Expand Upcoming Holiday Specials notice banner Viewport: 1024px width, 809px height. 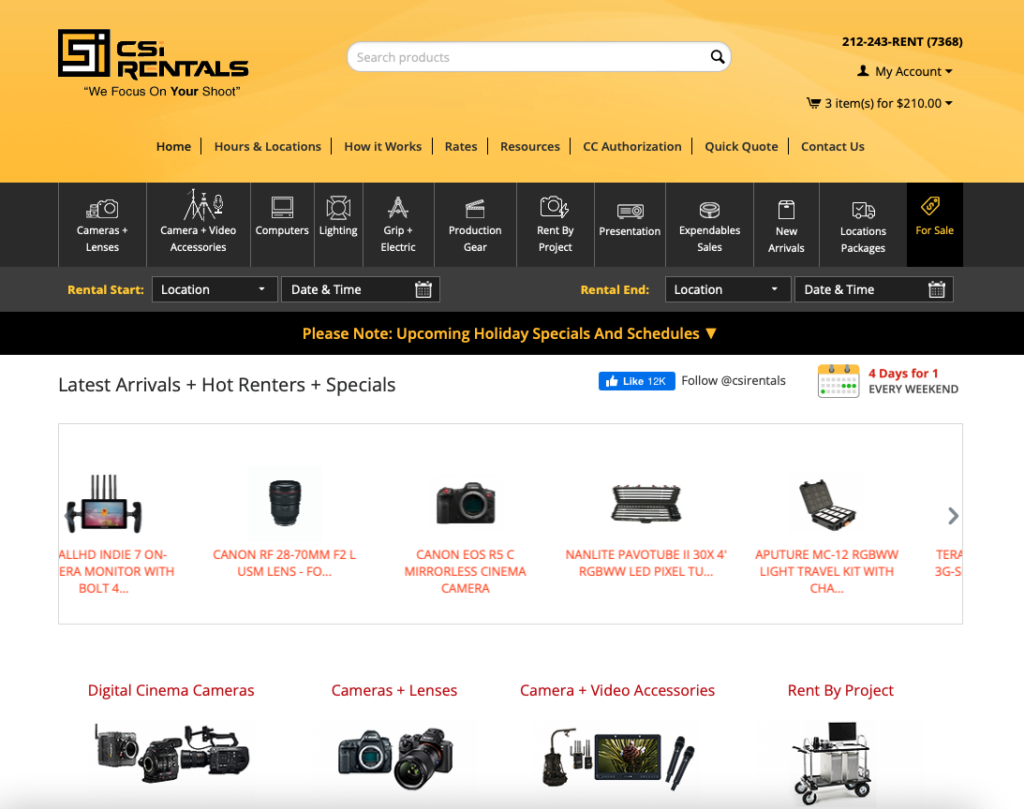click(509, 333)
